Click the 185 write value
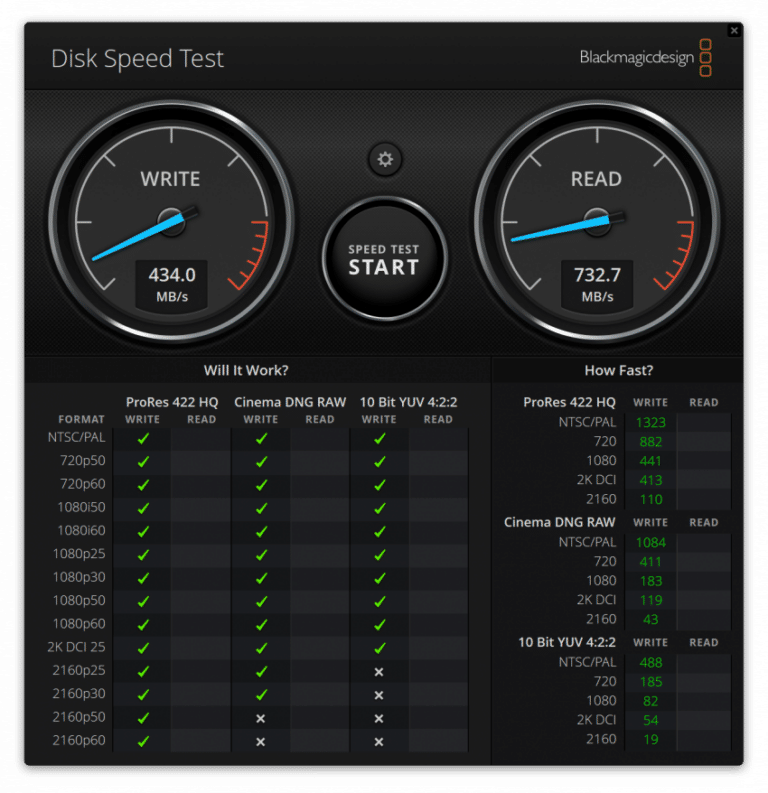Screen dimensions: 768x793 (x=651, y=682)
